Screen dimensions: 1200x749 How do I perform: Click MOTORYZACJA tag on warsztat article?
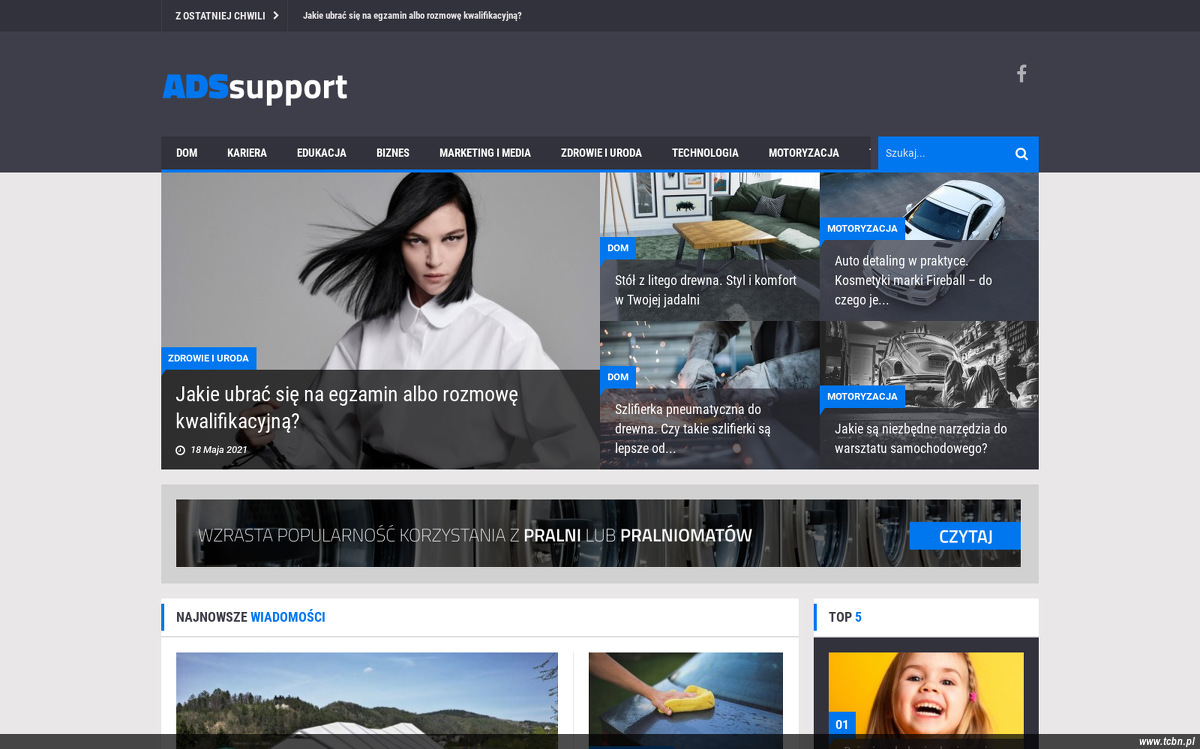pyautogui.click(x=862, y=396)
